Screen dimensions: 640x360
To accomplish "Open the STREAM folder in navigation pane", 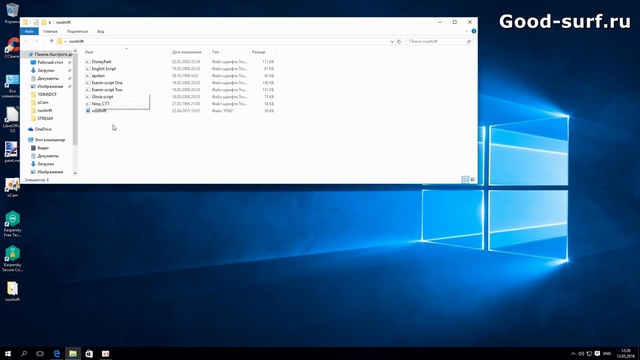I will [x=45, y=118].
